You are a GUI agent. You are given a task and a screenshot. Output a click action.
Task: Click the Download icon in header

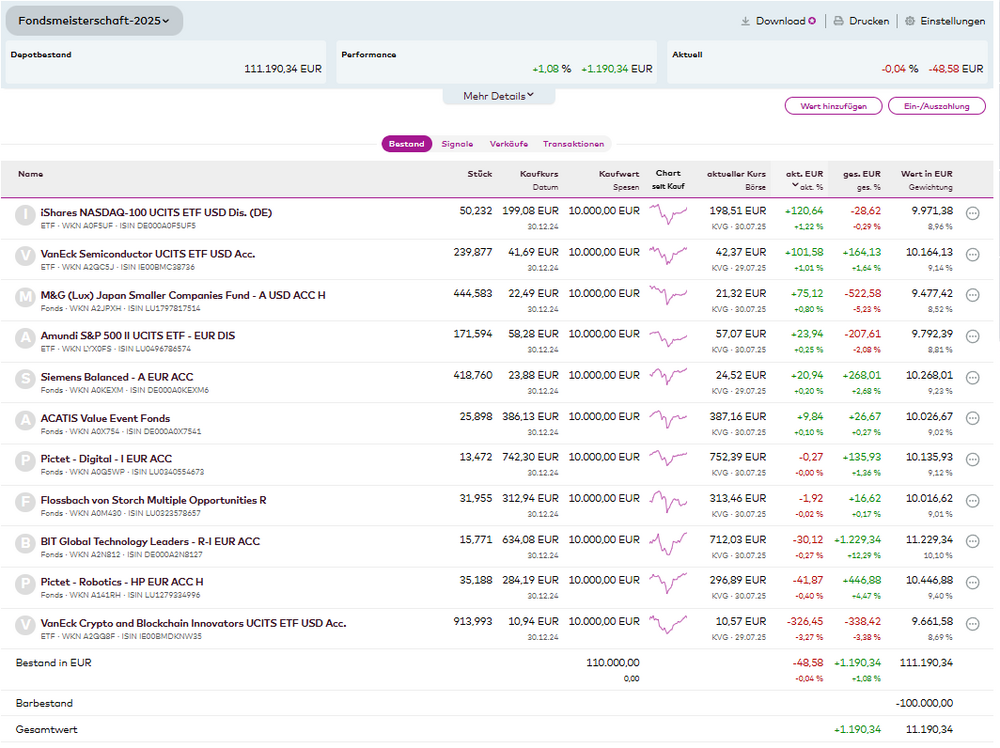[745, 21]
